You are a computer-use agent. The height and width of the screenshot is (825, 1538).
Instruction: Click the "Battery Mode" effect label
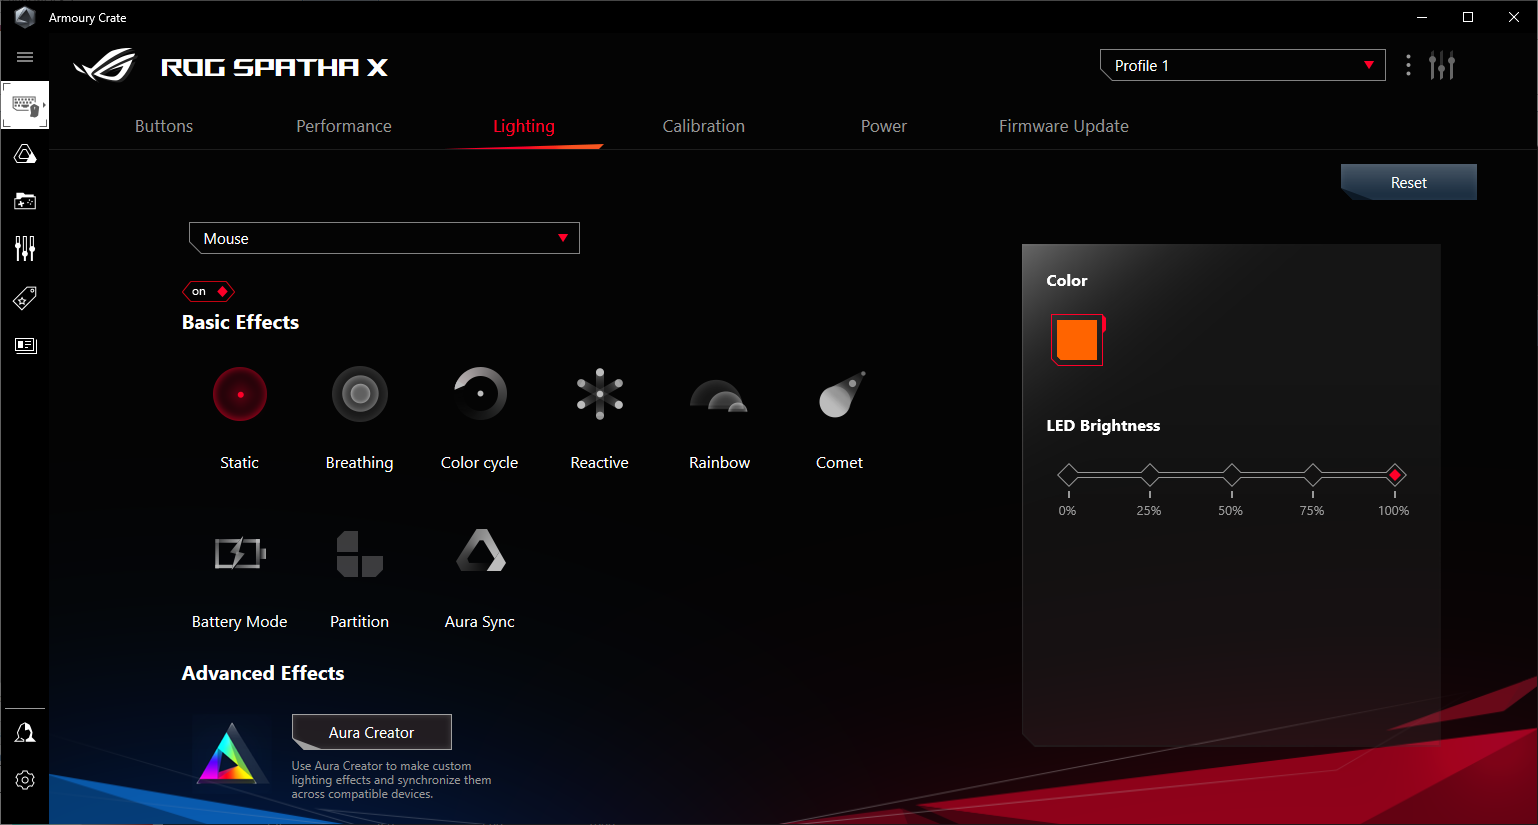tap(240, 622)
